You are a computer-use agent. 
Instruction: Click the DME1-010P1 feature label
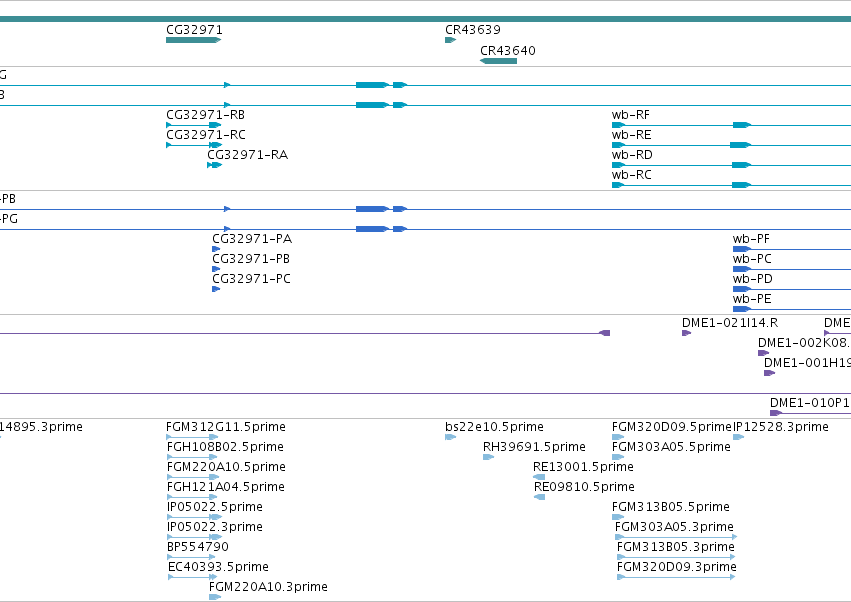[810, 403]
